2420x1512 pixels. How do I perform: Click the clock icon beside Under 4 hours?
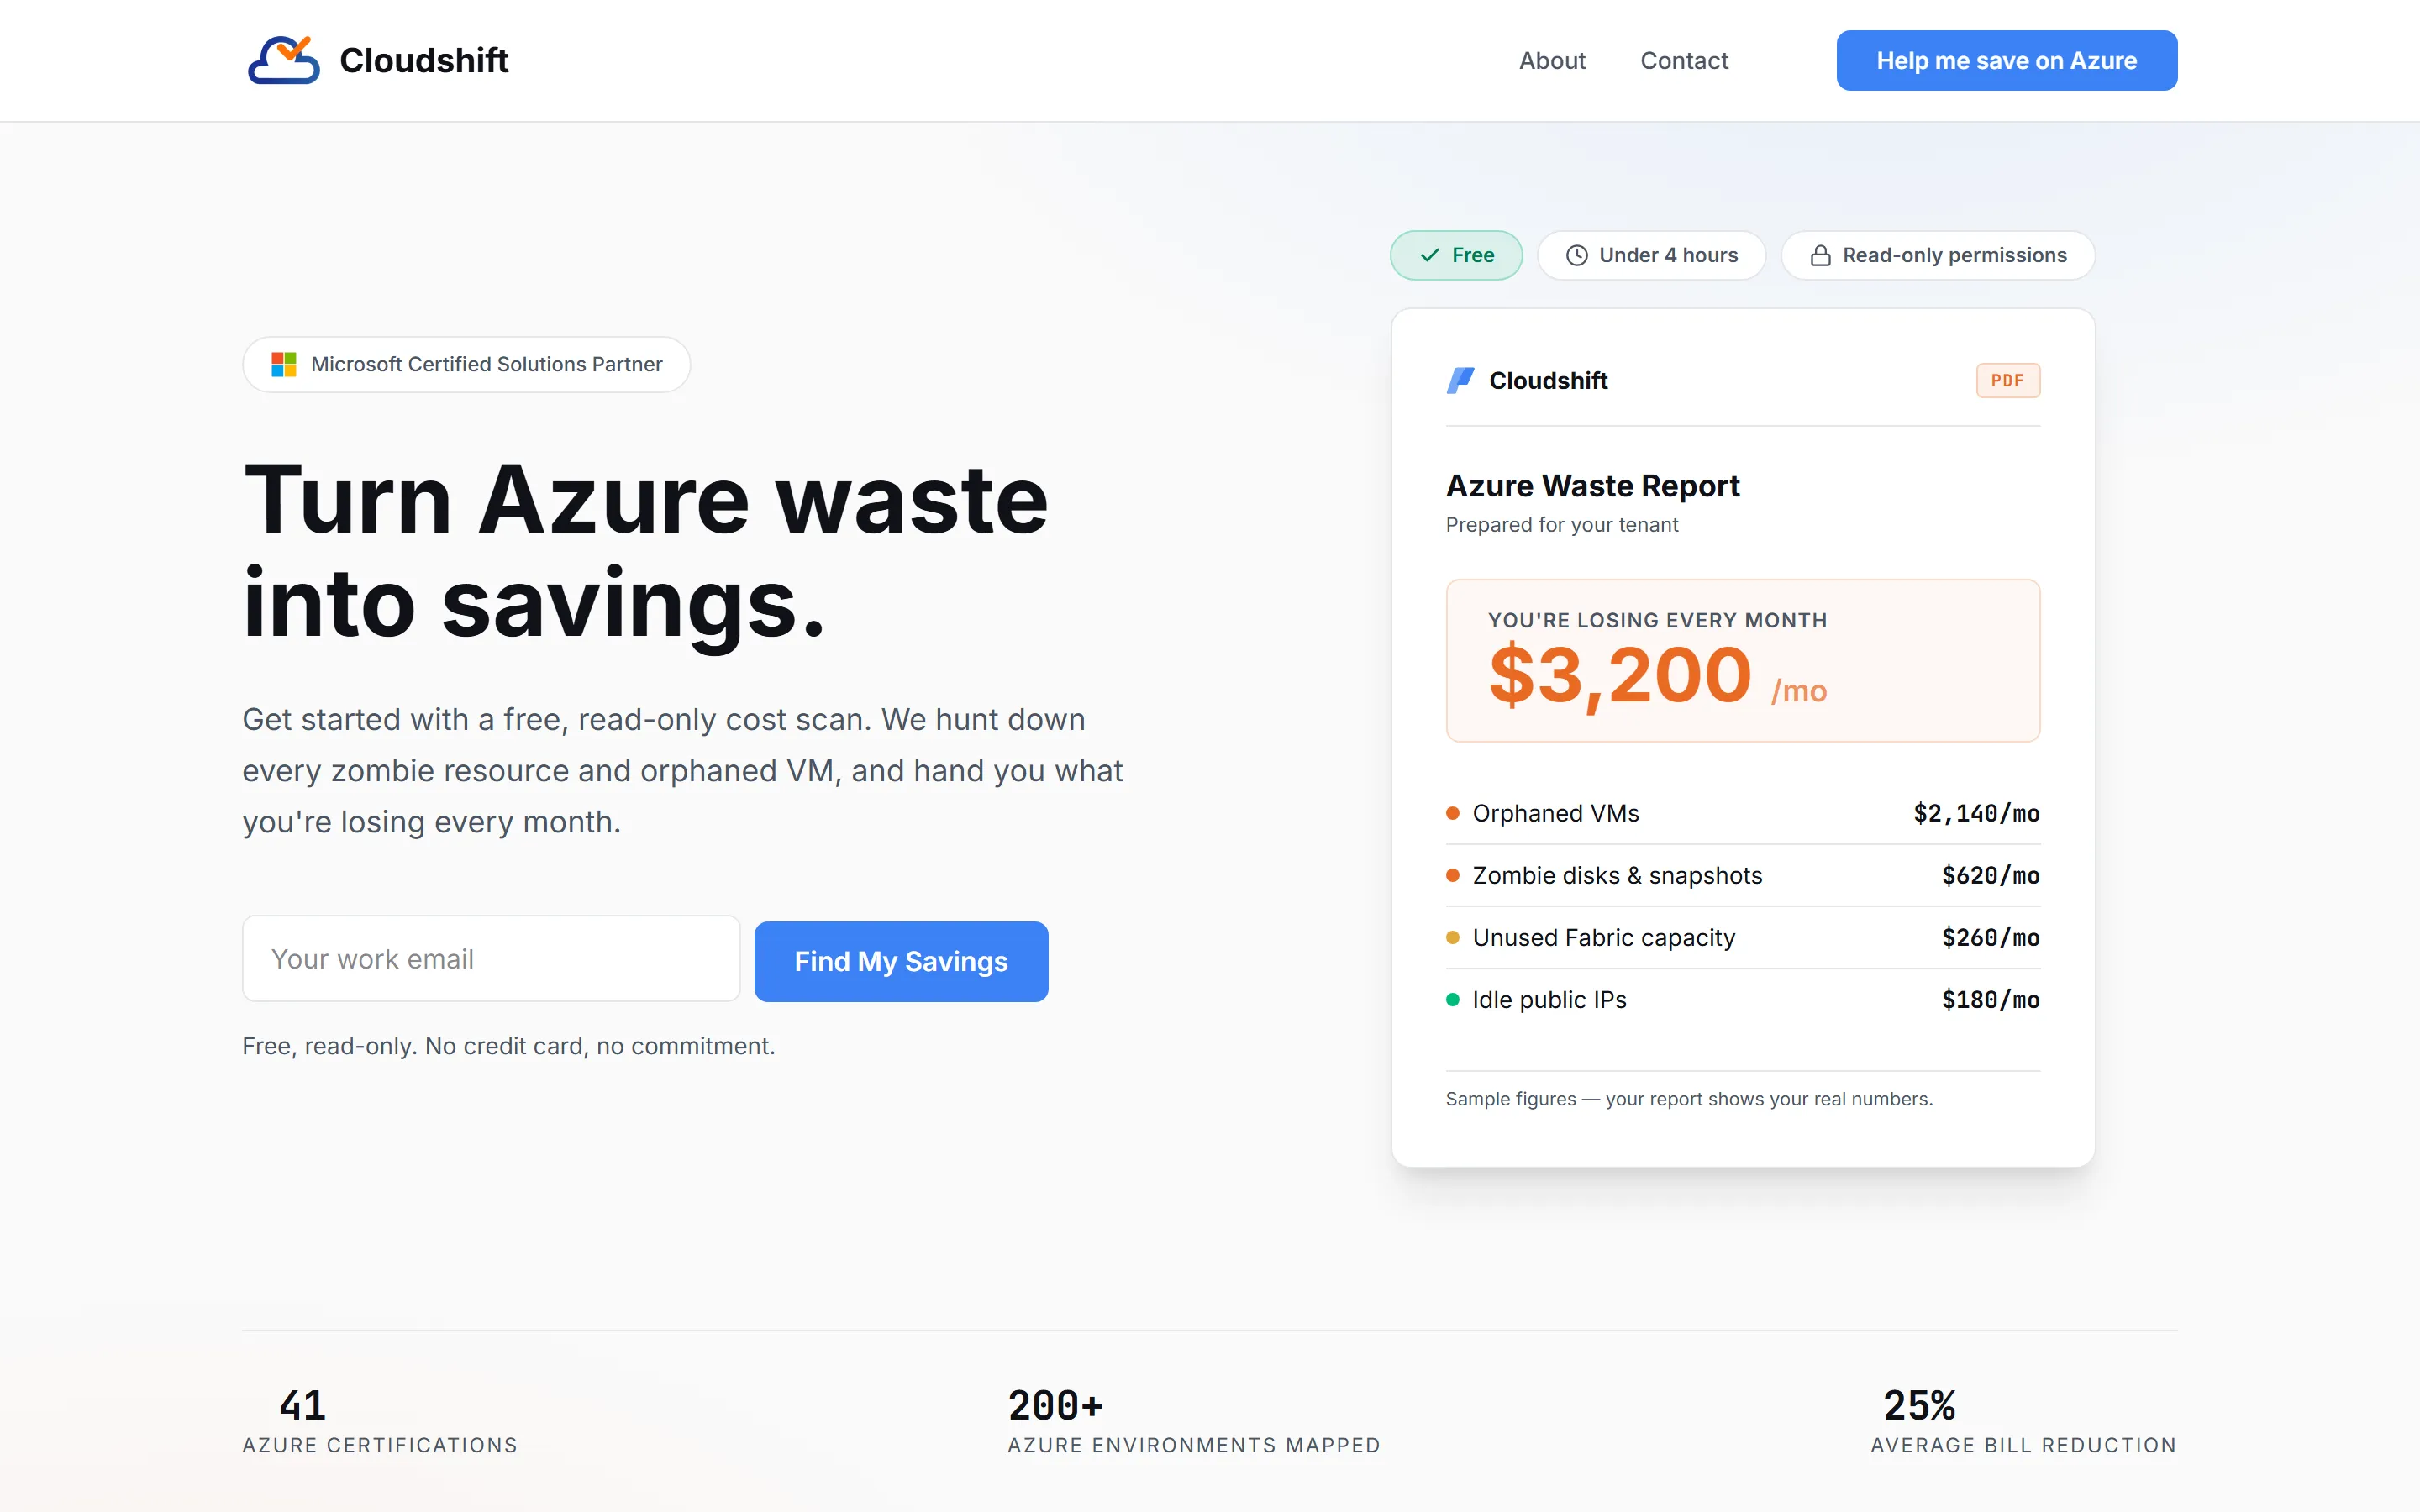coord(1577,255)
